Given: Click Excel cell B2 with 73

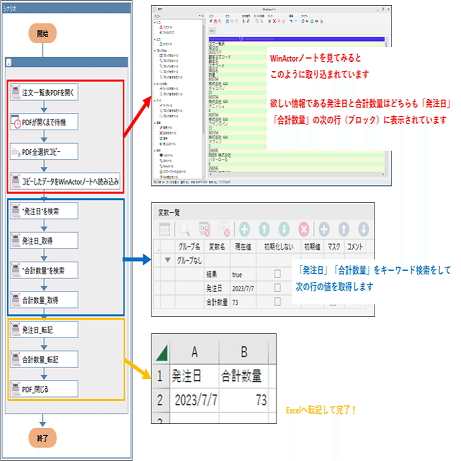Looking at the screenshot, I should [x=244, y=400].
